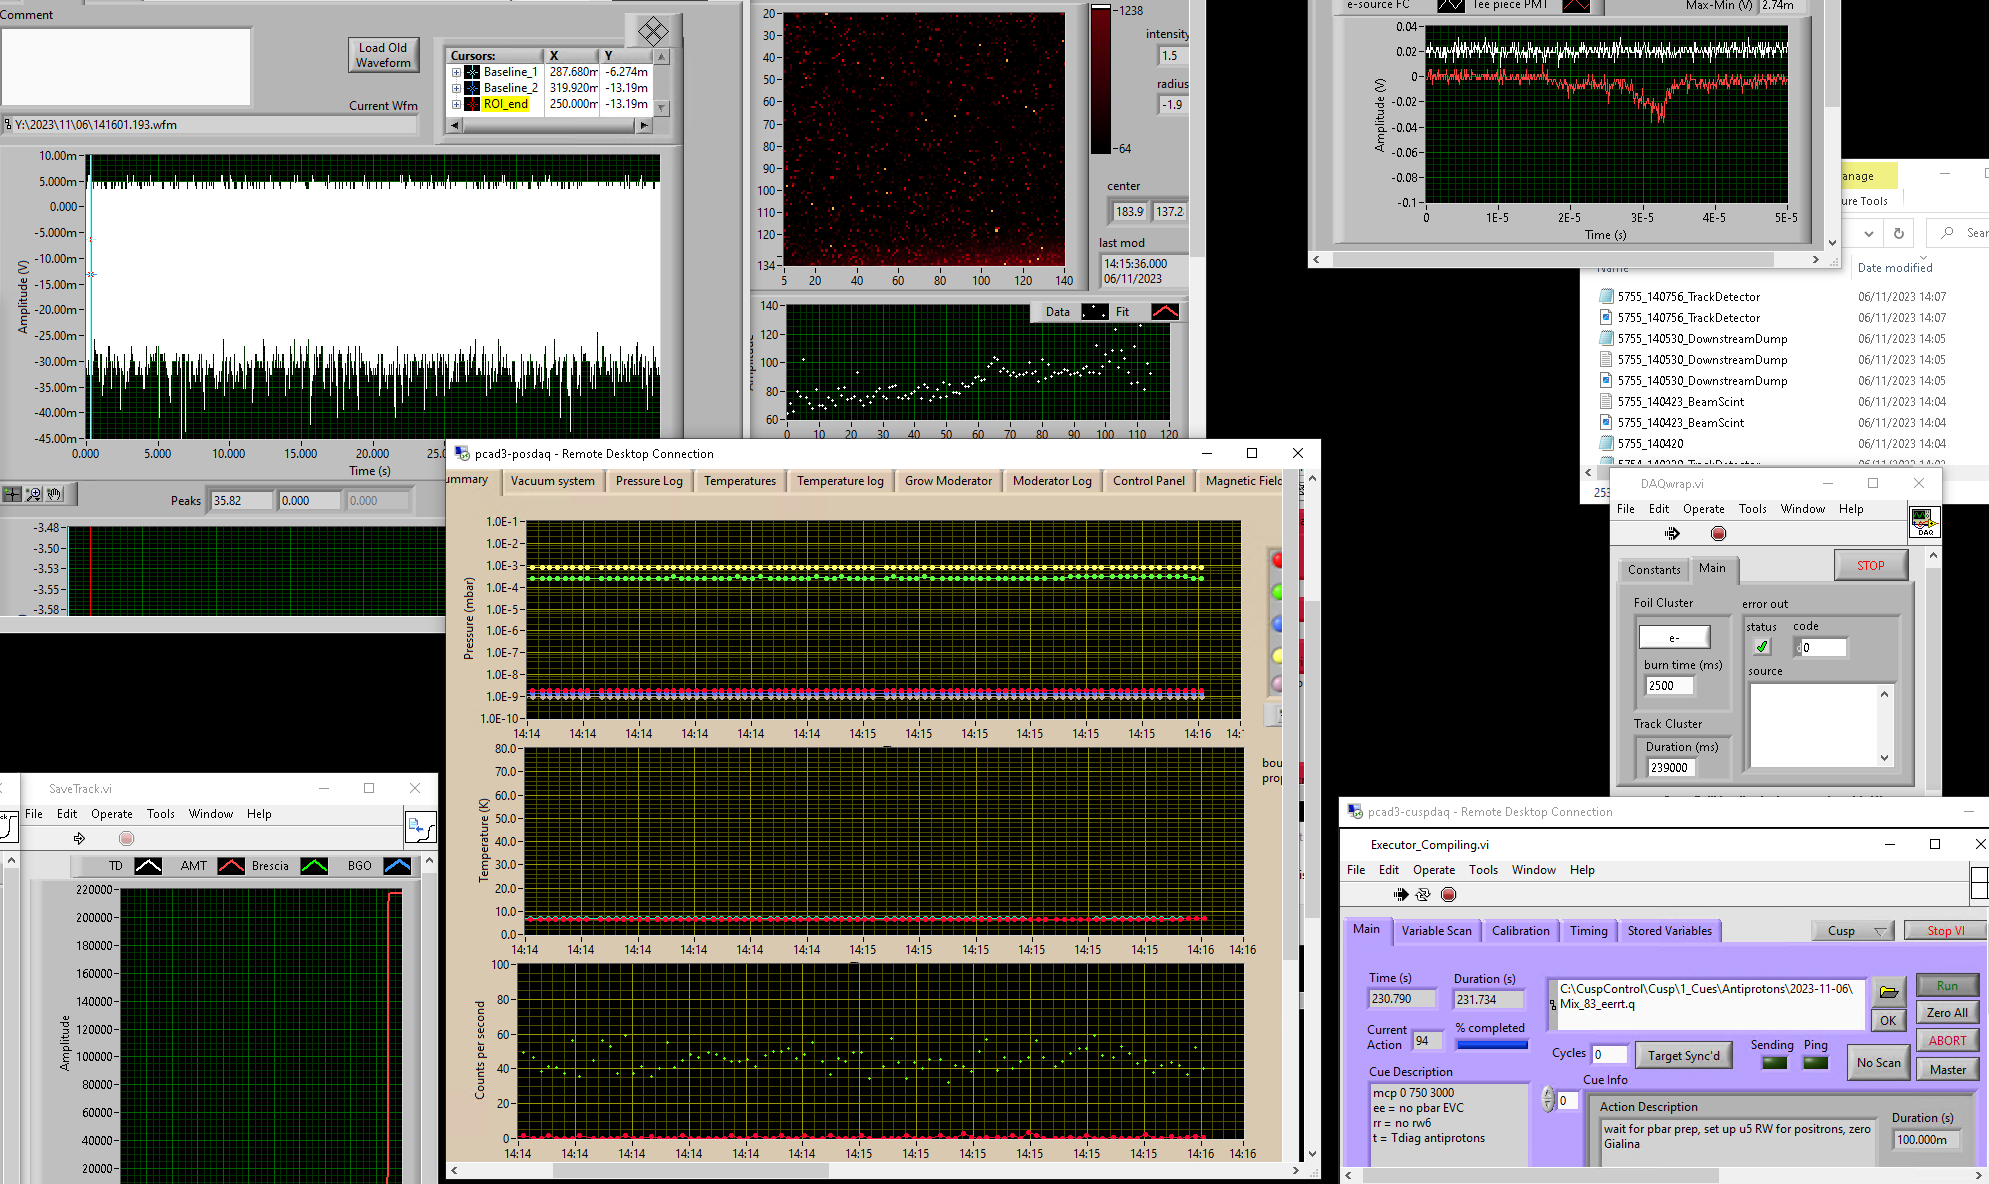Toggle the Target Sync'd button
Image resolution: width=1989 pixels, height=1184 pixels.
point(1683,1055)
